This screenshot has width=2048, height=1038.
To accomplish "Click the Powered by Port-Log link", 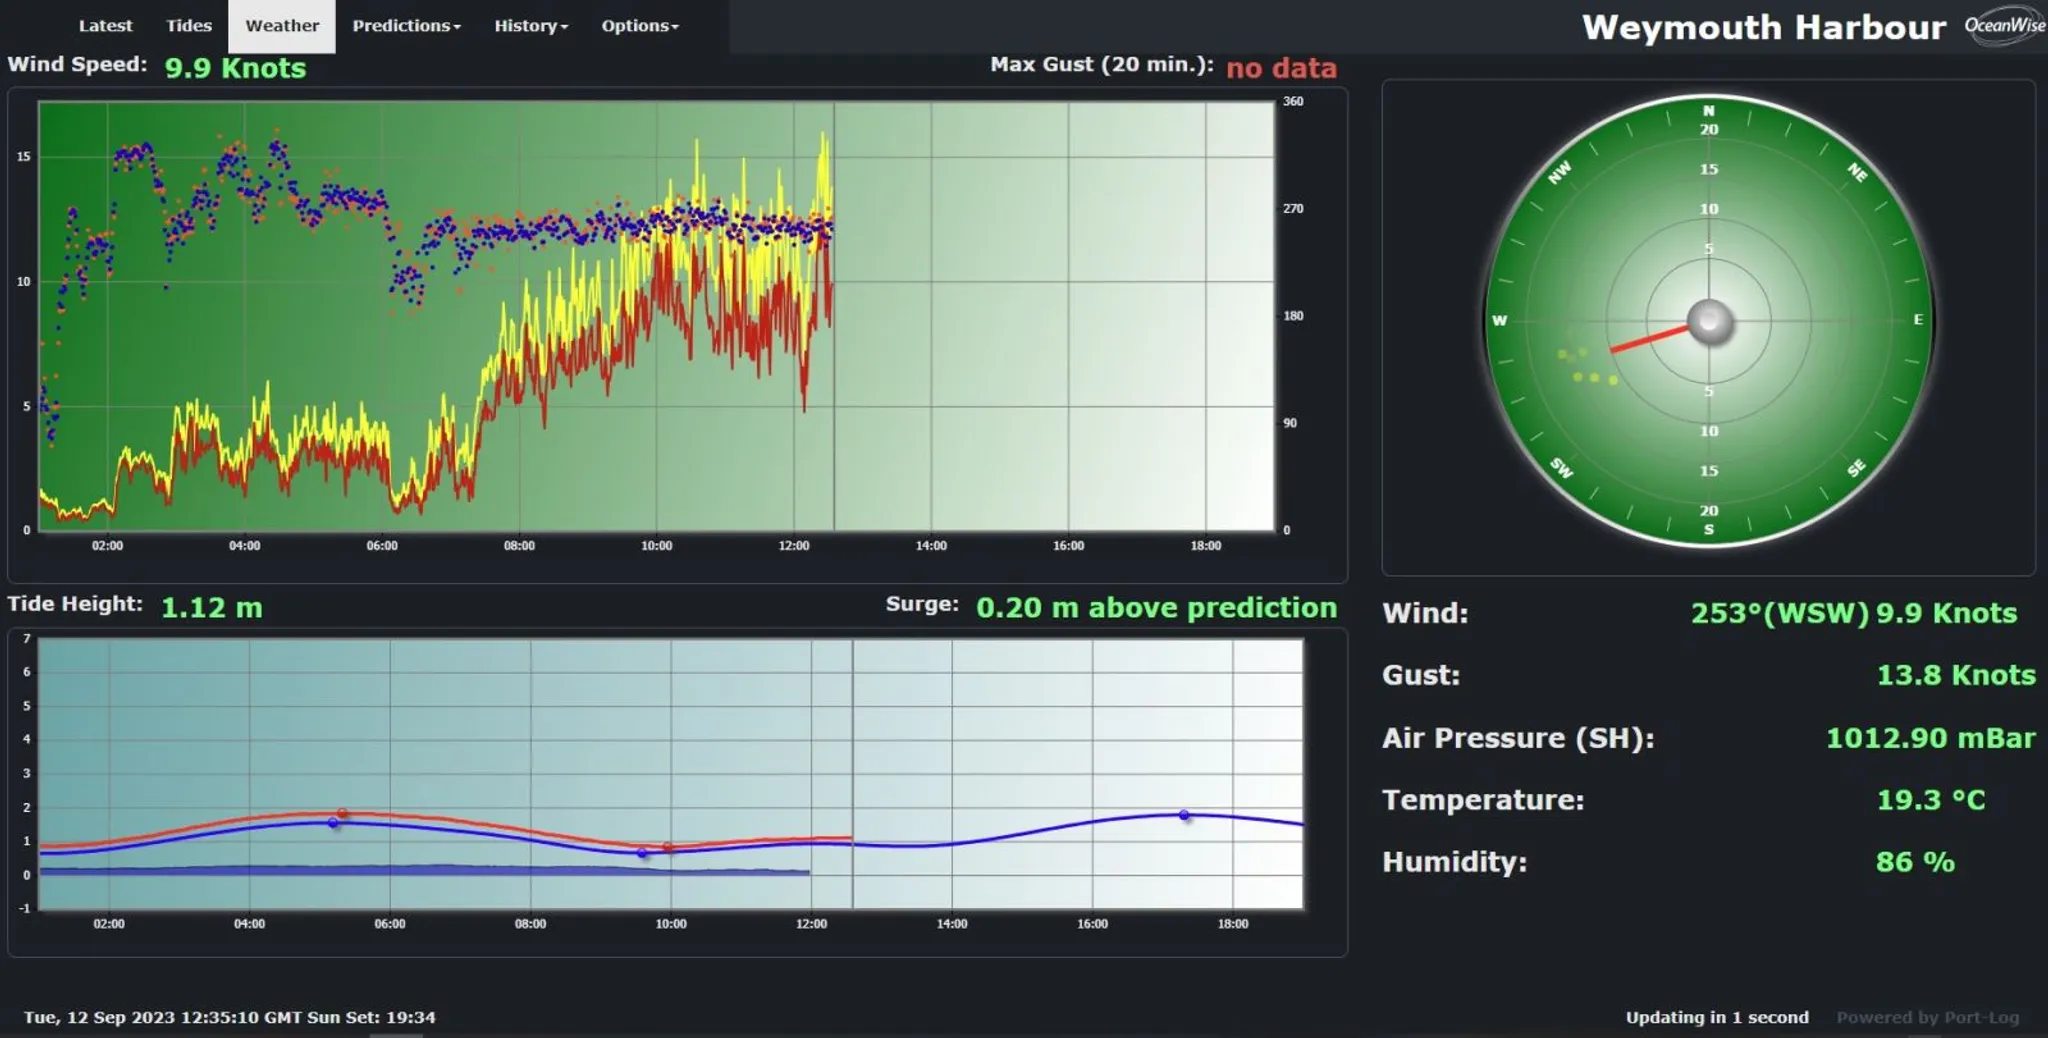I will click(1927, 1017).
